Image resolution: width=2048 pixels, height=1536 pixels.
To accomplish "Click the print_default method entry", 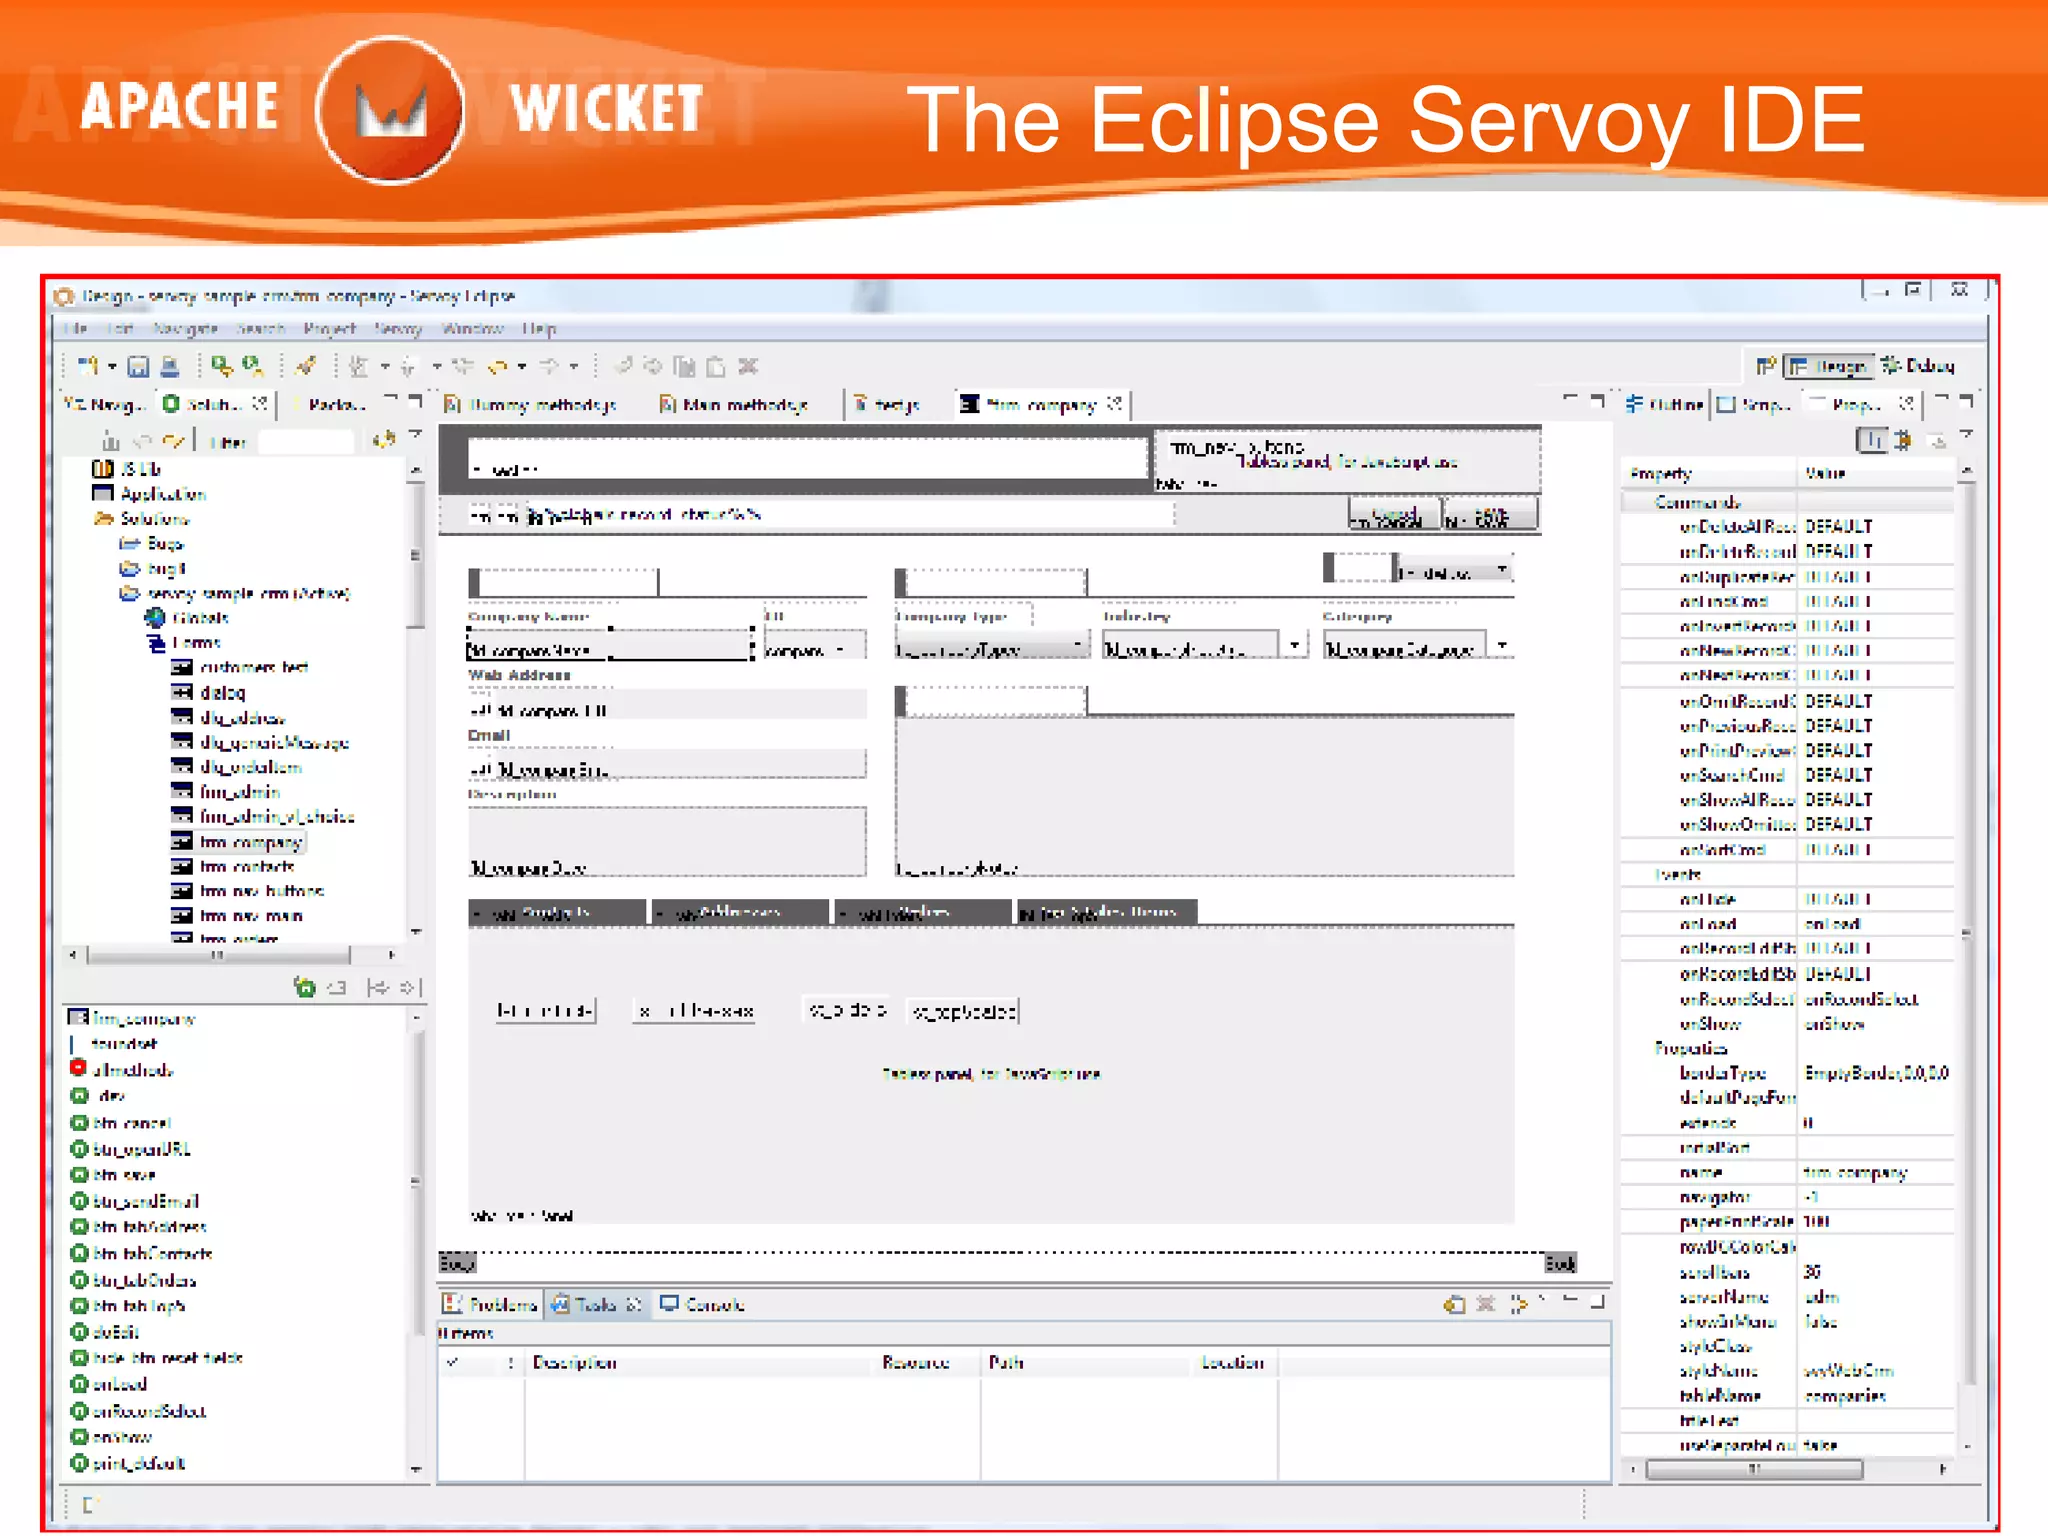I will point(129,1463).
